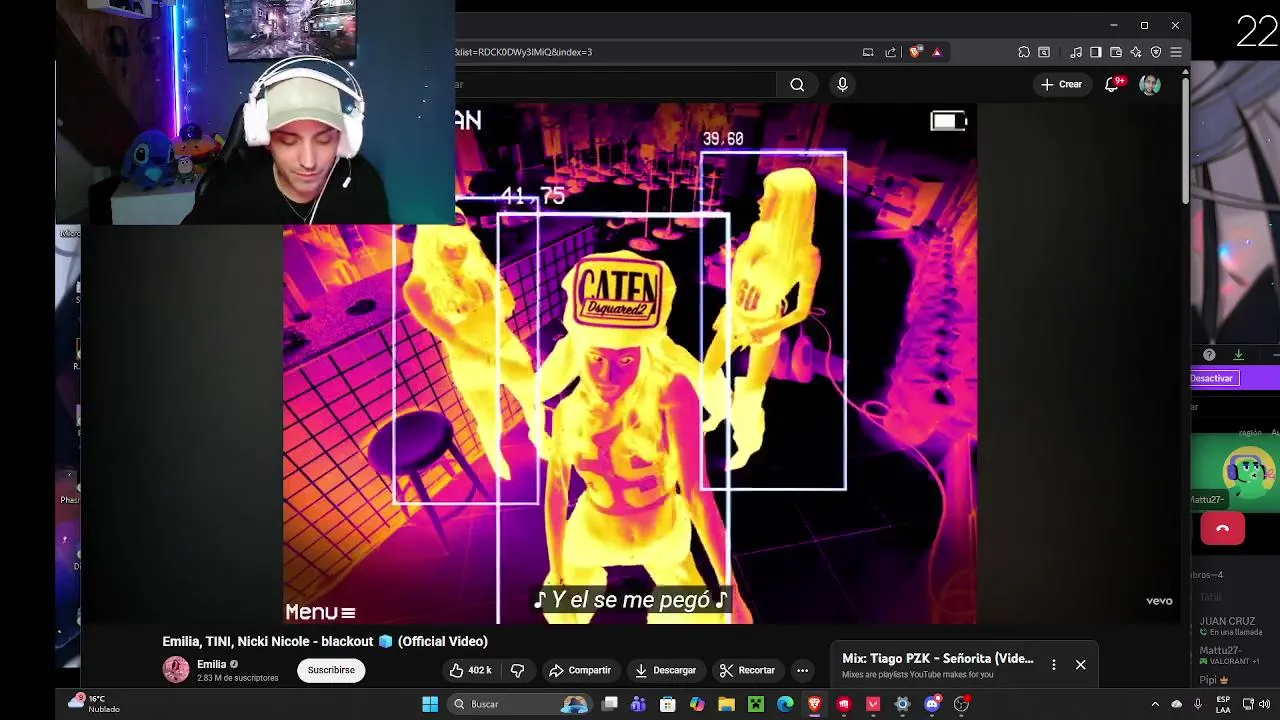Click the Brave Rewards triangle icon
The image size is (1280, 720).
937,52
